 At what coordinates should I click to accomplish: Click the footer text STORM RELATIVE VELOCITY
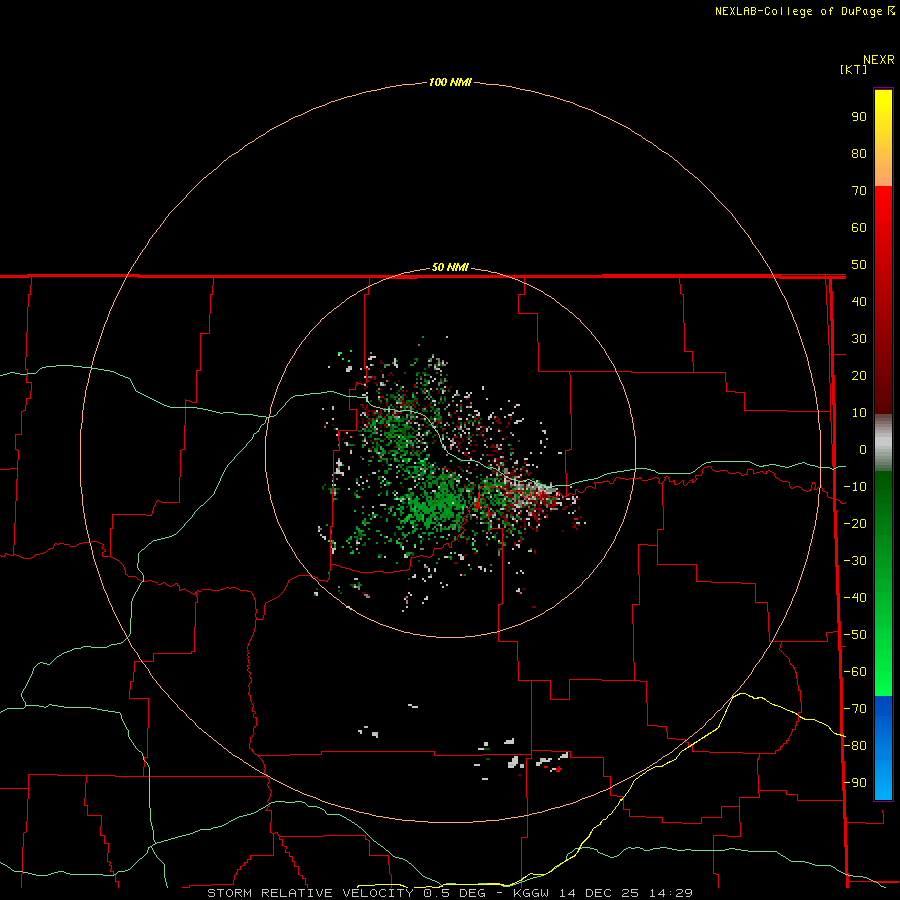pyautogui.click(x=309, y=893)
